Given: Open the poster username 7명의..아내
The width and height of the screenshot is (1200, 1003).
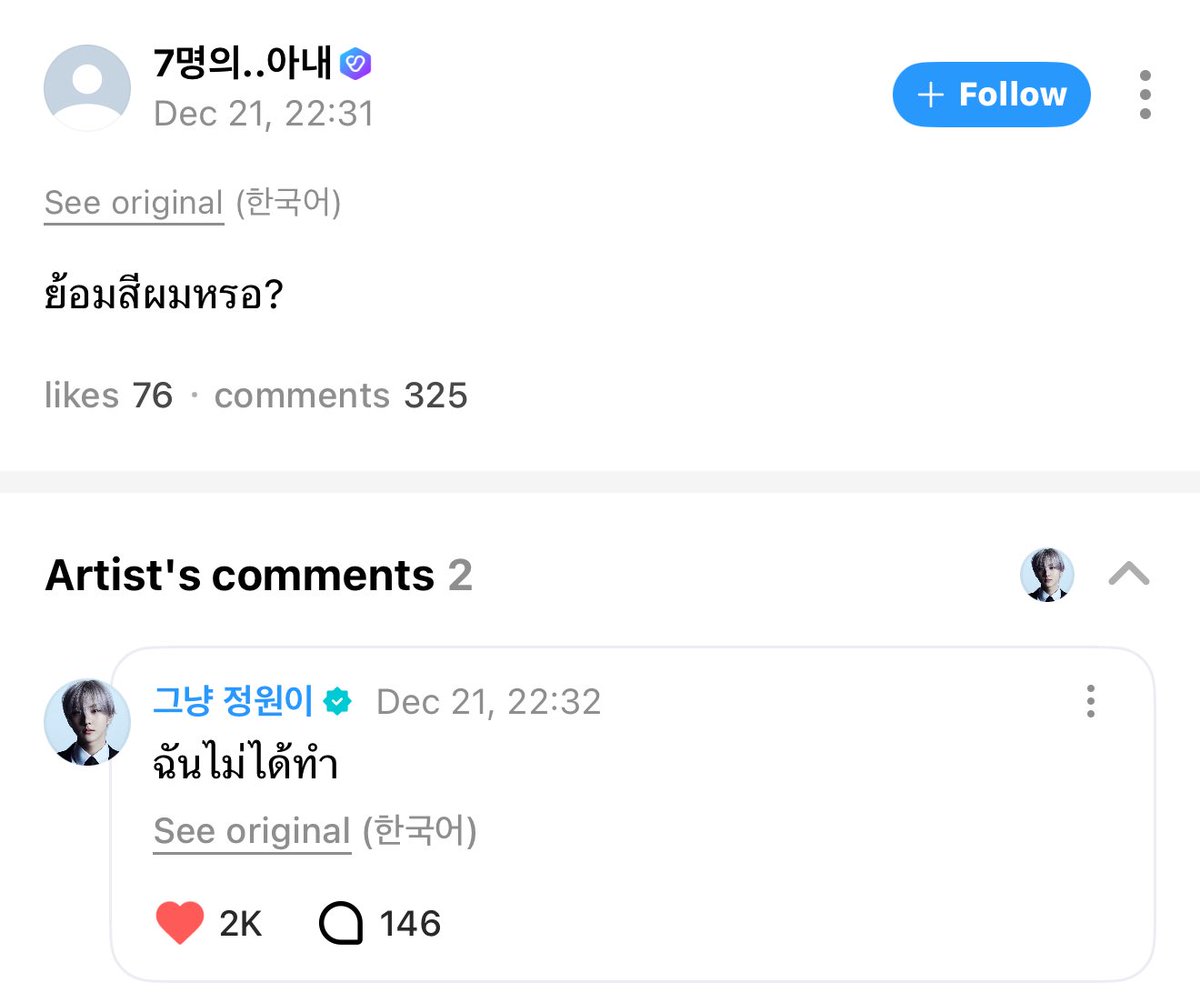Looking at the screenshot, I should (244, 66).
